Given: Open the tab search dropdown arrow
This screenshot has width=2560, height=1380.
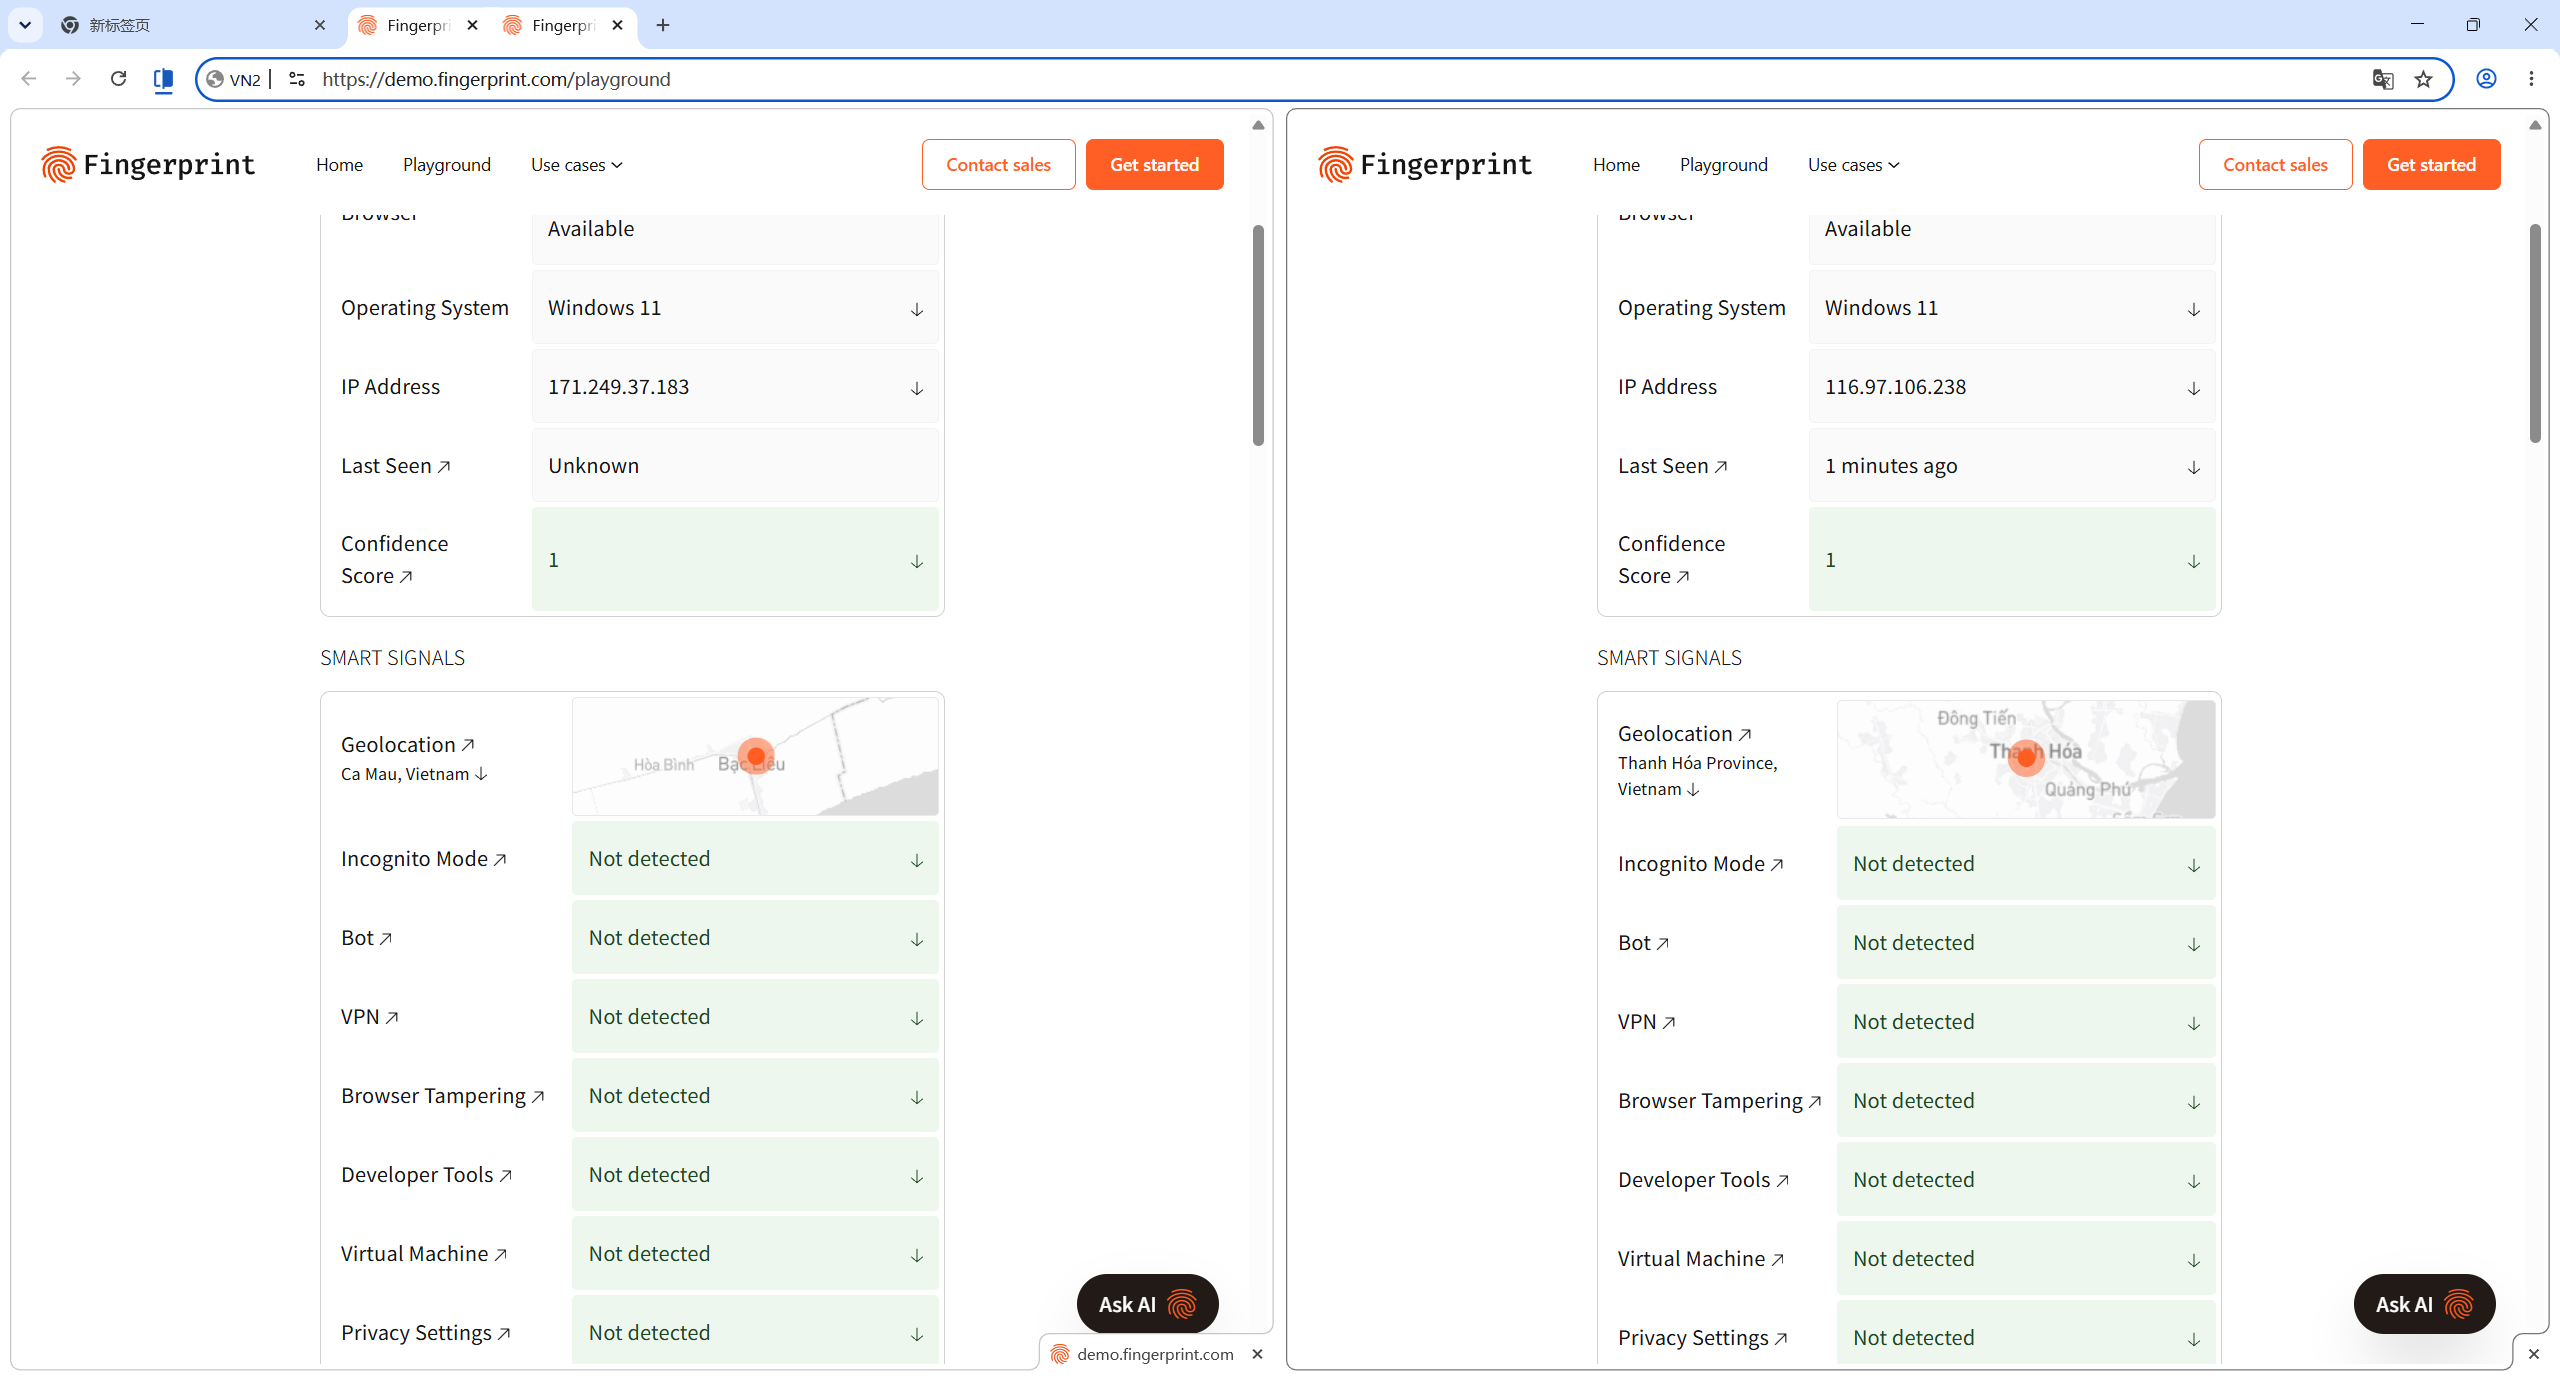Looking at the screenshot, I should (25, 25).
